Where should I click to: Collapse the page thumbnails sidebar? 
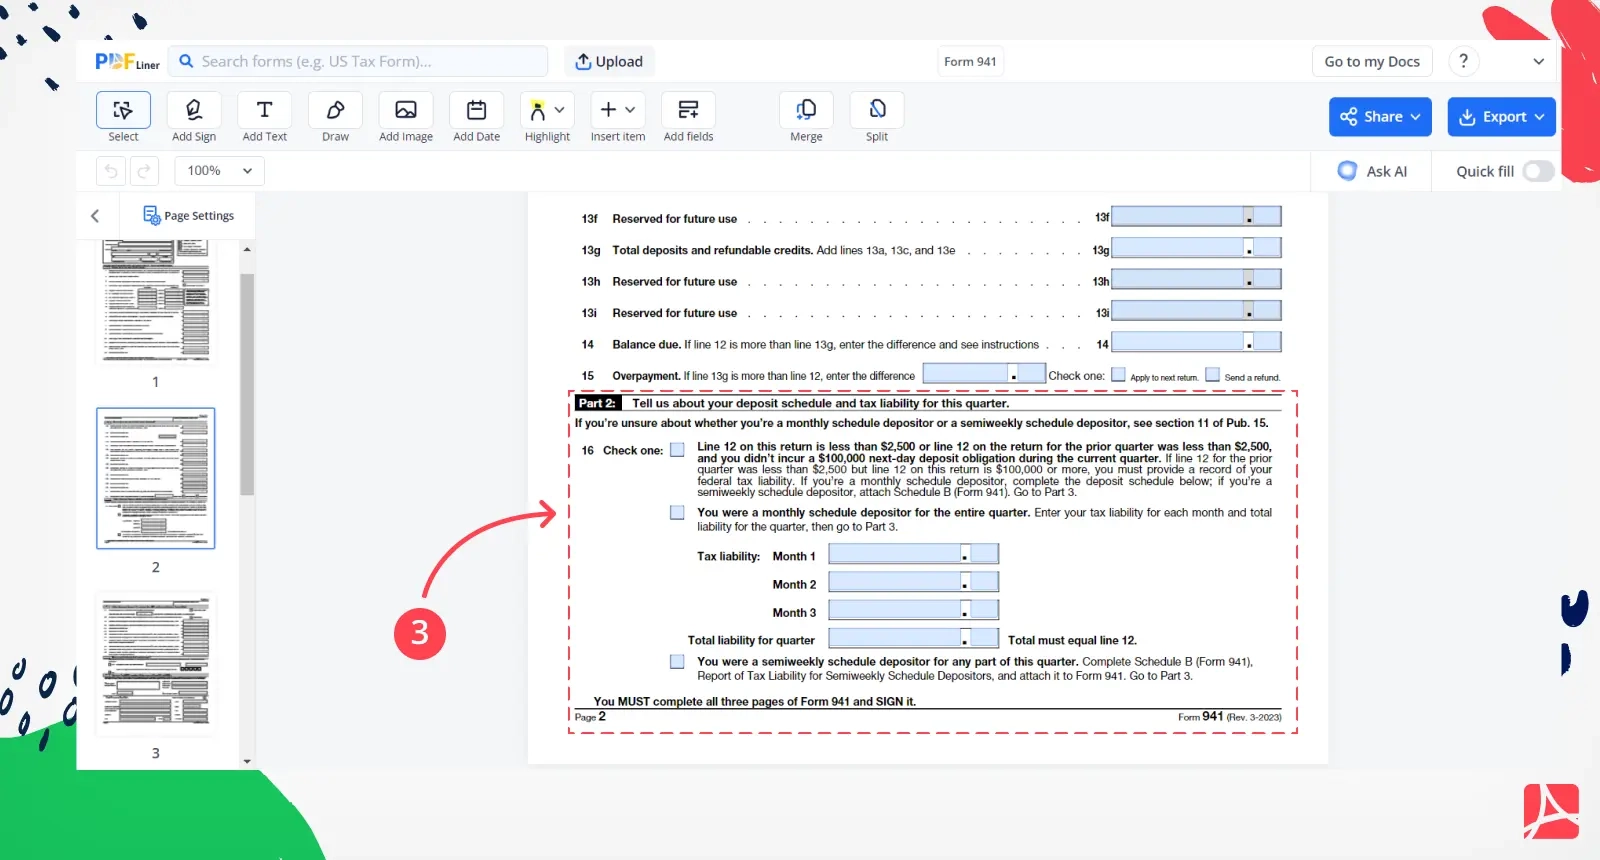[x=95, y=215]
